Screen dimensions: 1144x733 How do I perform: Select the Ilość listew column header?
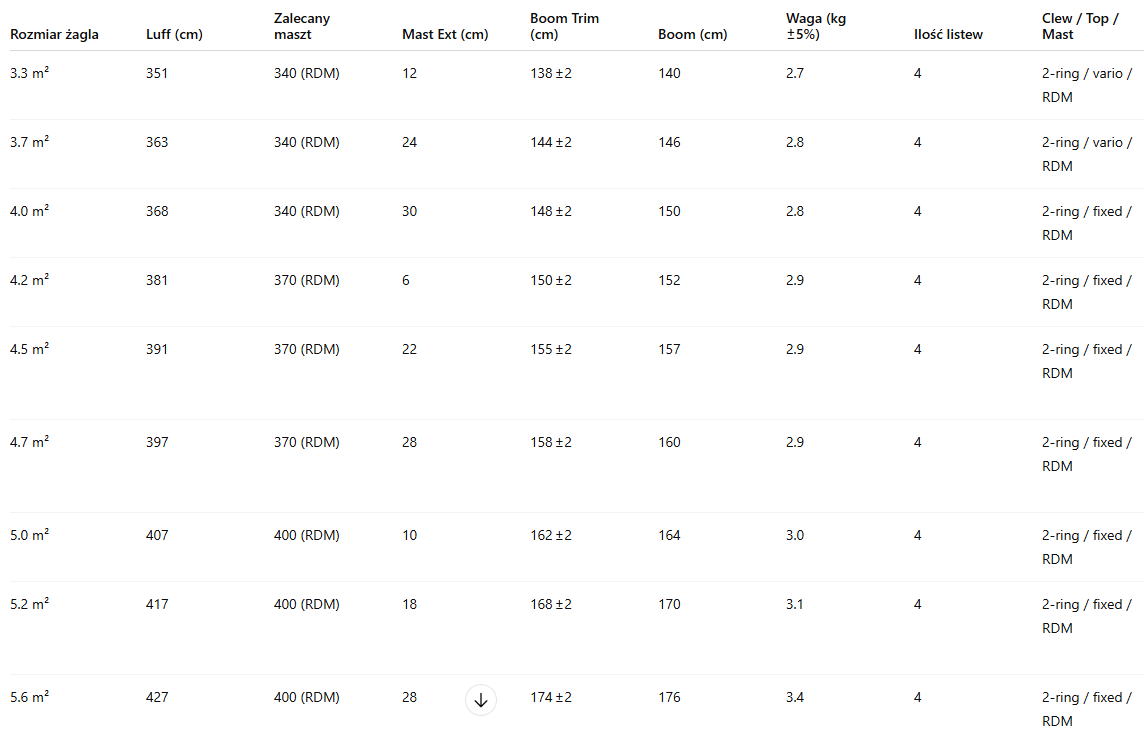click(x=948, y=35)
